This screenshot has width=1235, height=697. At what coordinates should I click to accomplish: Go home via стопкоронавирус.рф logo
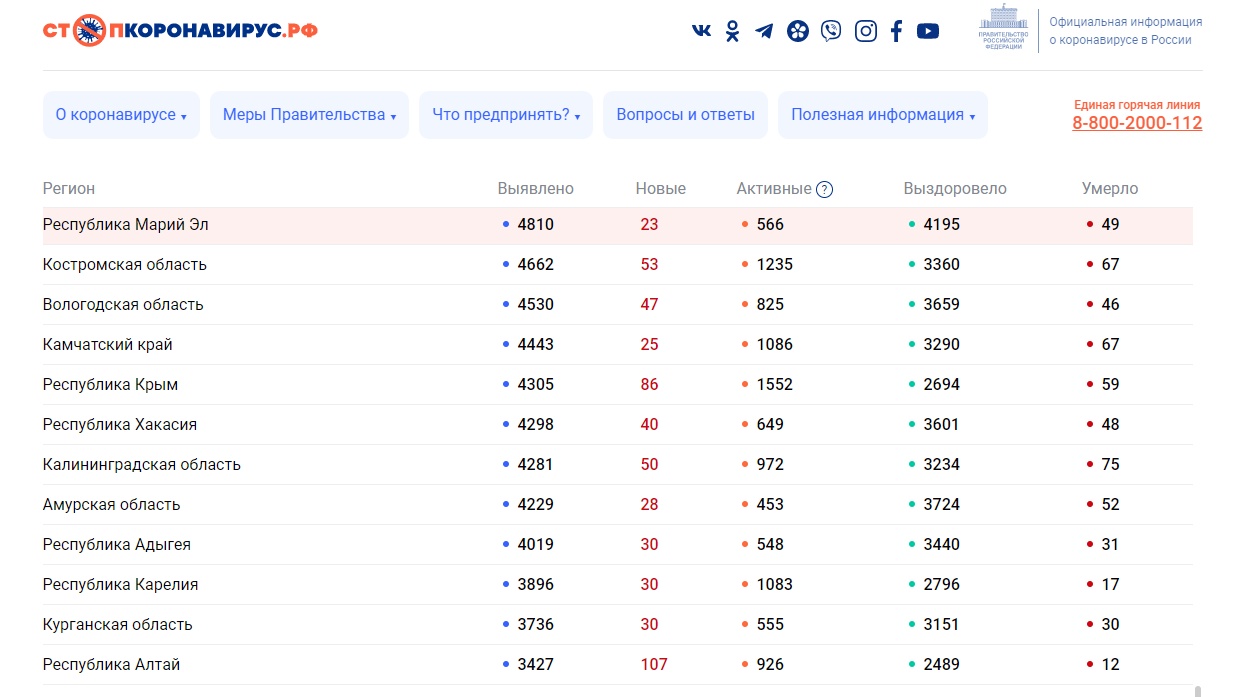181,31
